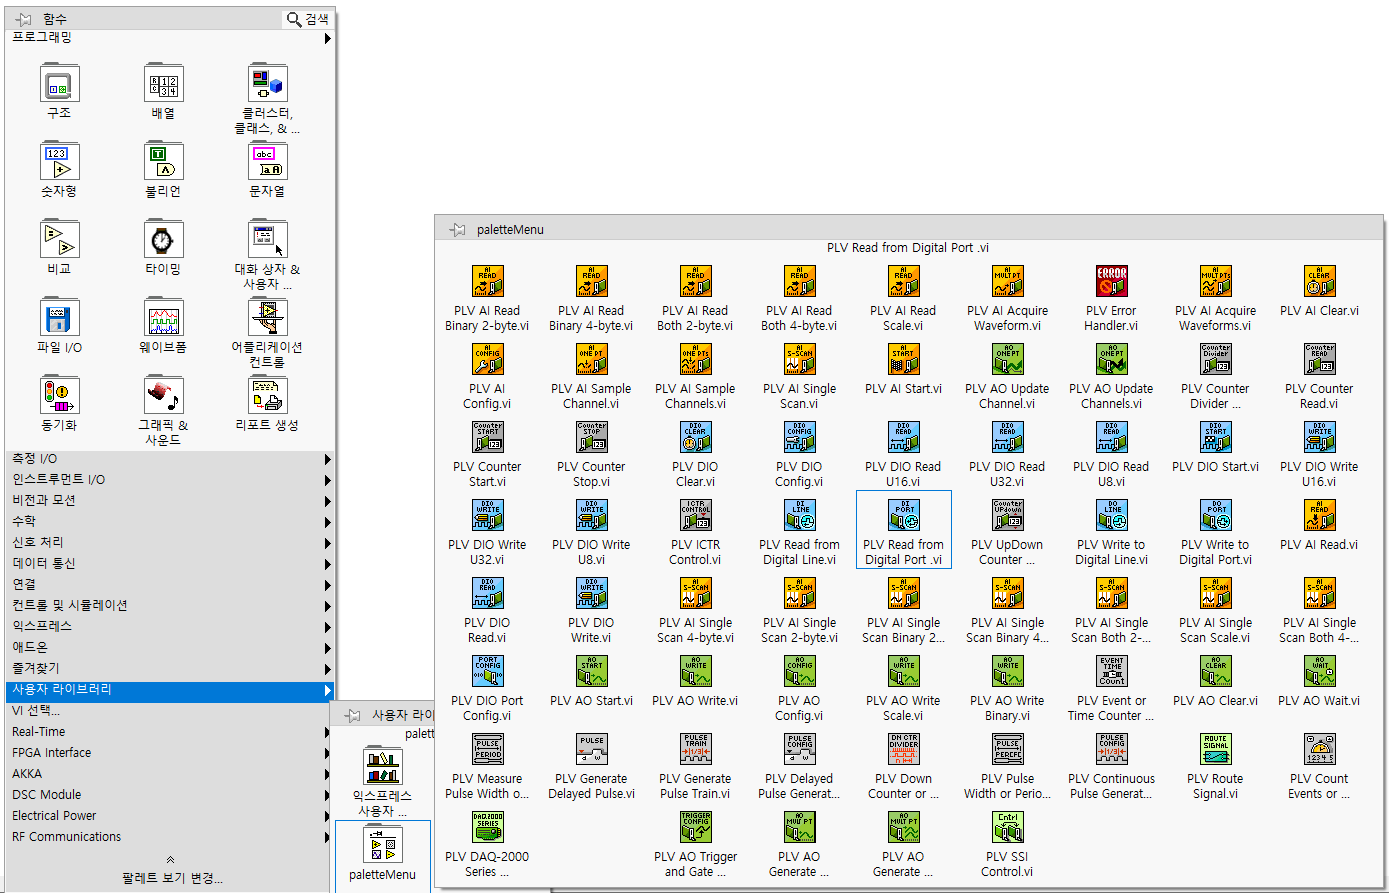1389x893 pixels.
Task: Expand the 비전과 모션 category
Action: (170, 501)
